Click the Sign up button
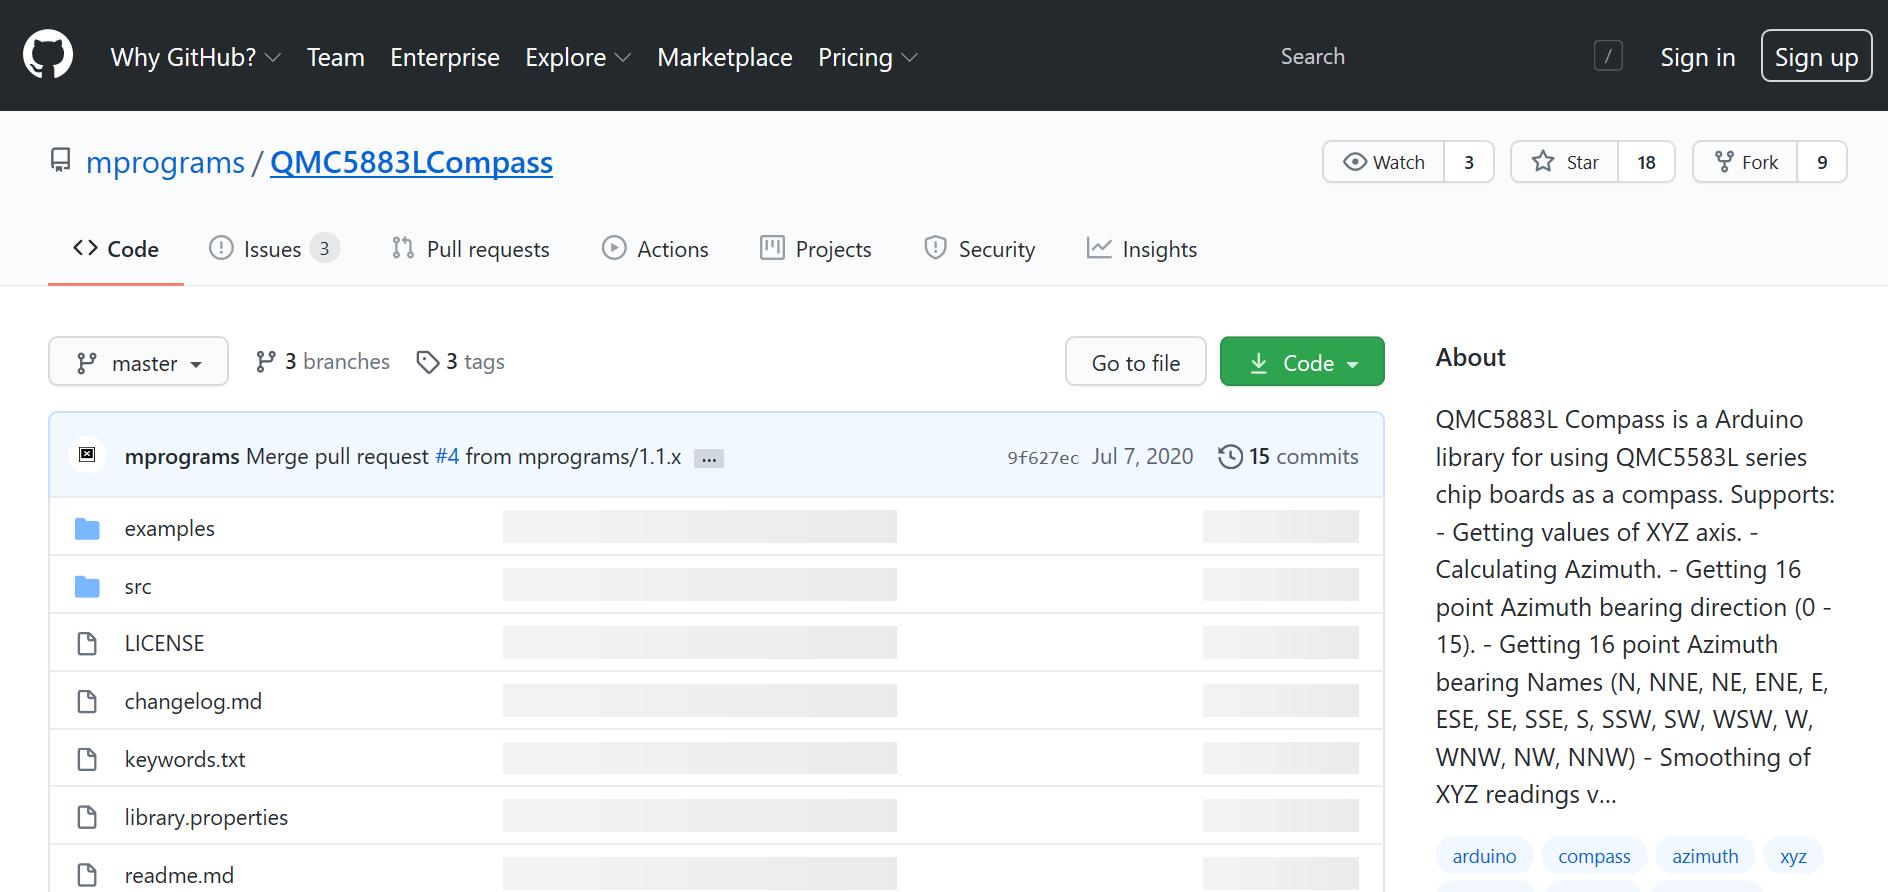 tap(1816, 56)
